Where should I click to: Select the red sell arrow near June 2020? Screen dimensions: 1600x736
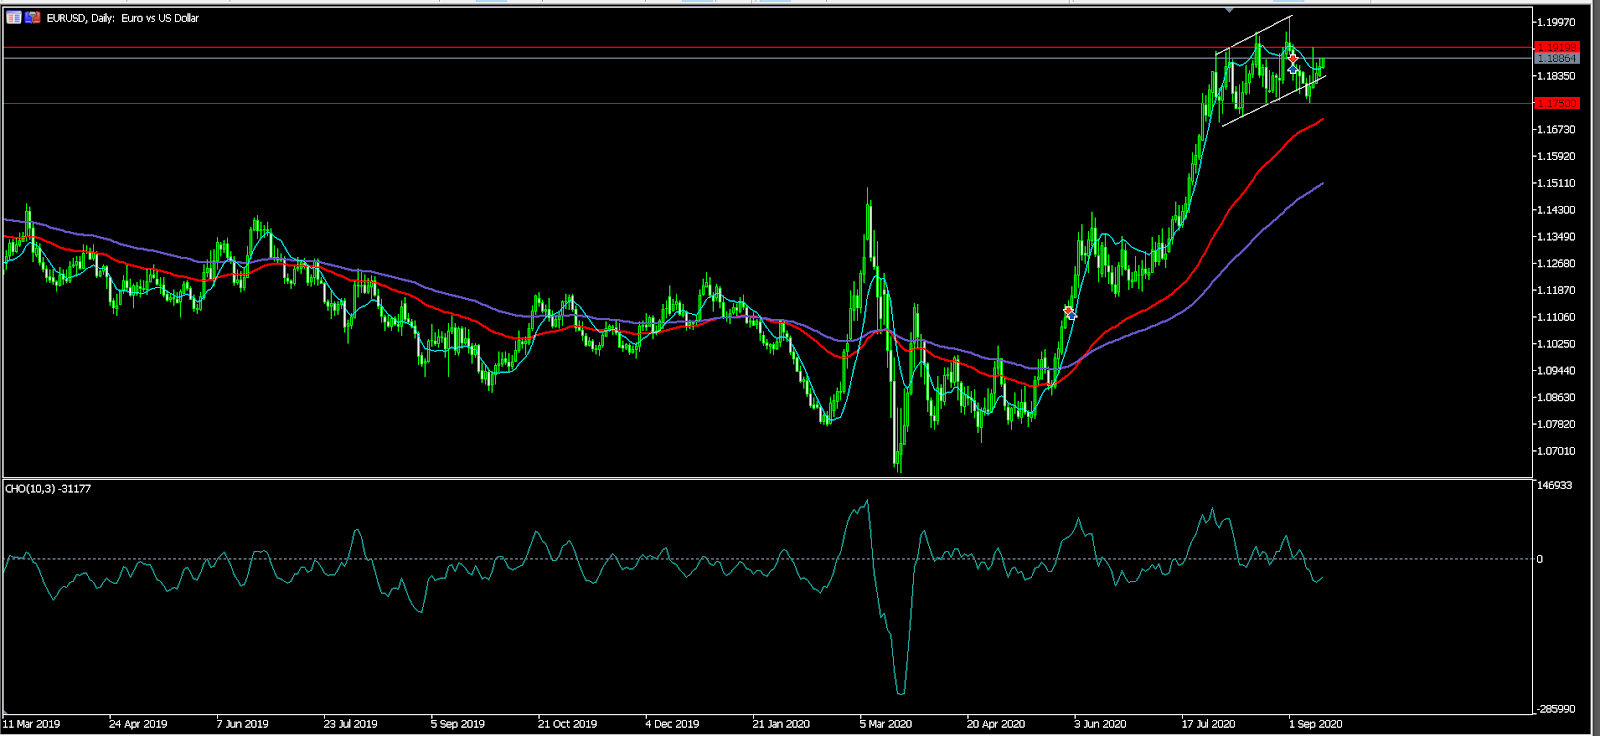(x=1068, y=311)
